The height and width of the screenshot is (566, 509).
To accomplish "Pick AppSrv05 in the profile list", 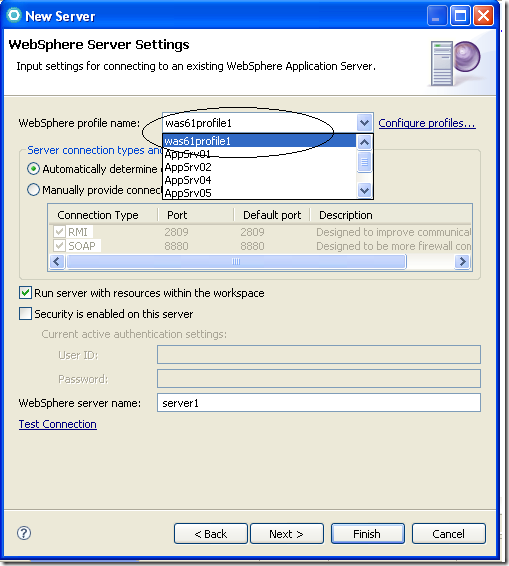I will (x=259, y=193).
